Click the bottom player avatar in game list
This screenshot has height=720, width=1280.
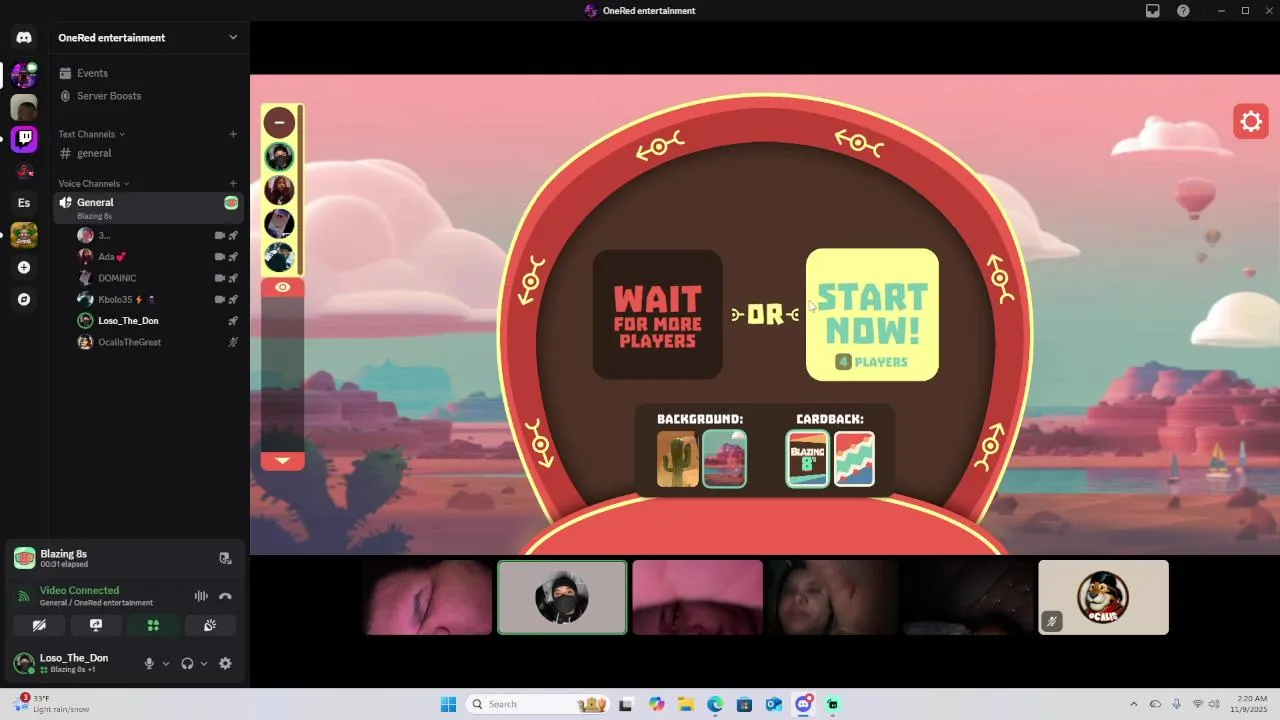click(x=279, y=257)
